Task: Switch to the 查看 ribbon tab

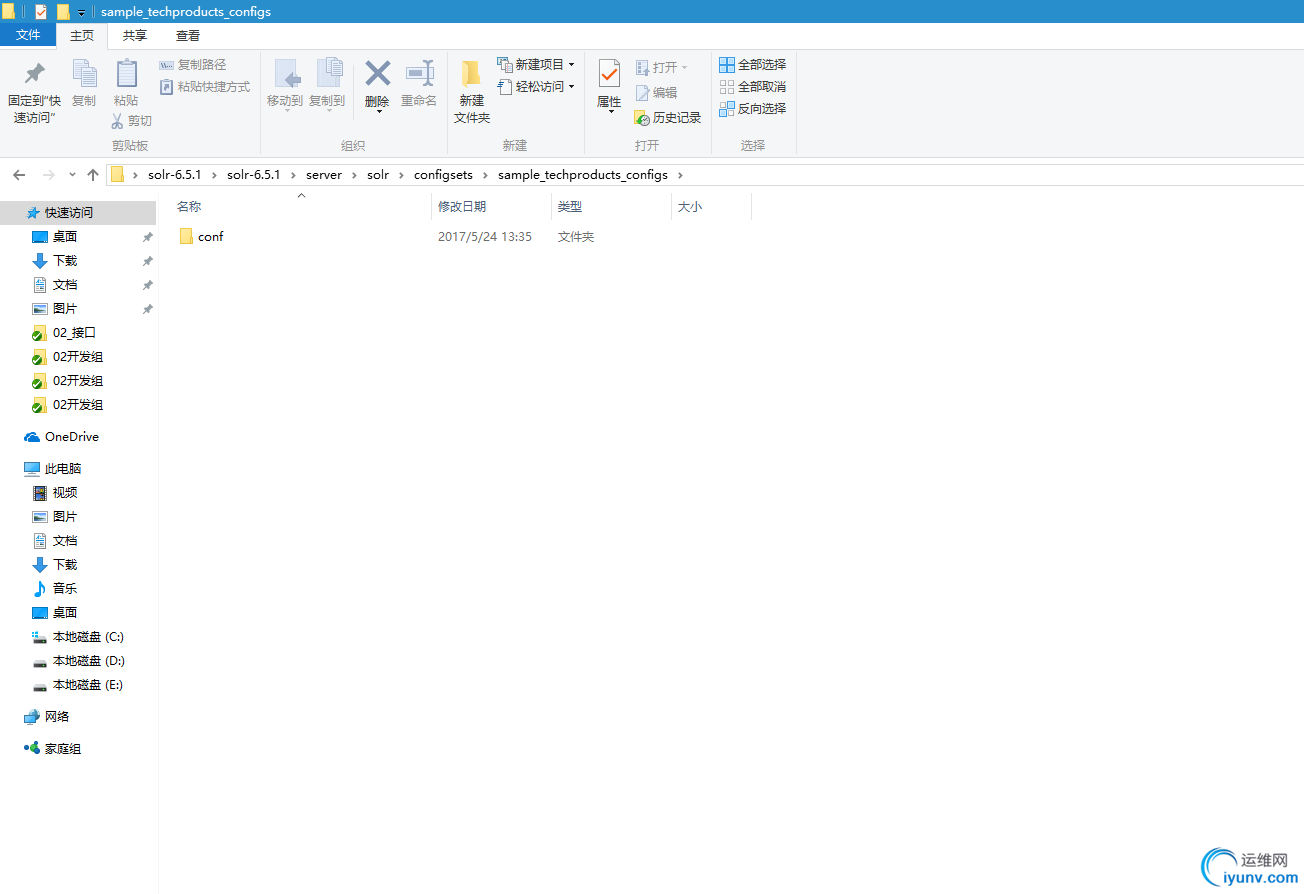Action: [188, 36]
